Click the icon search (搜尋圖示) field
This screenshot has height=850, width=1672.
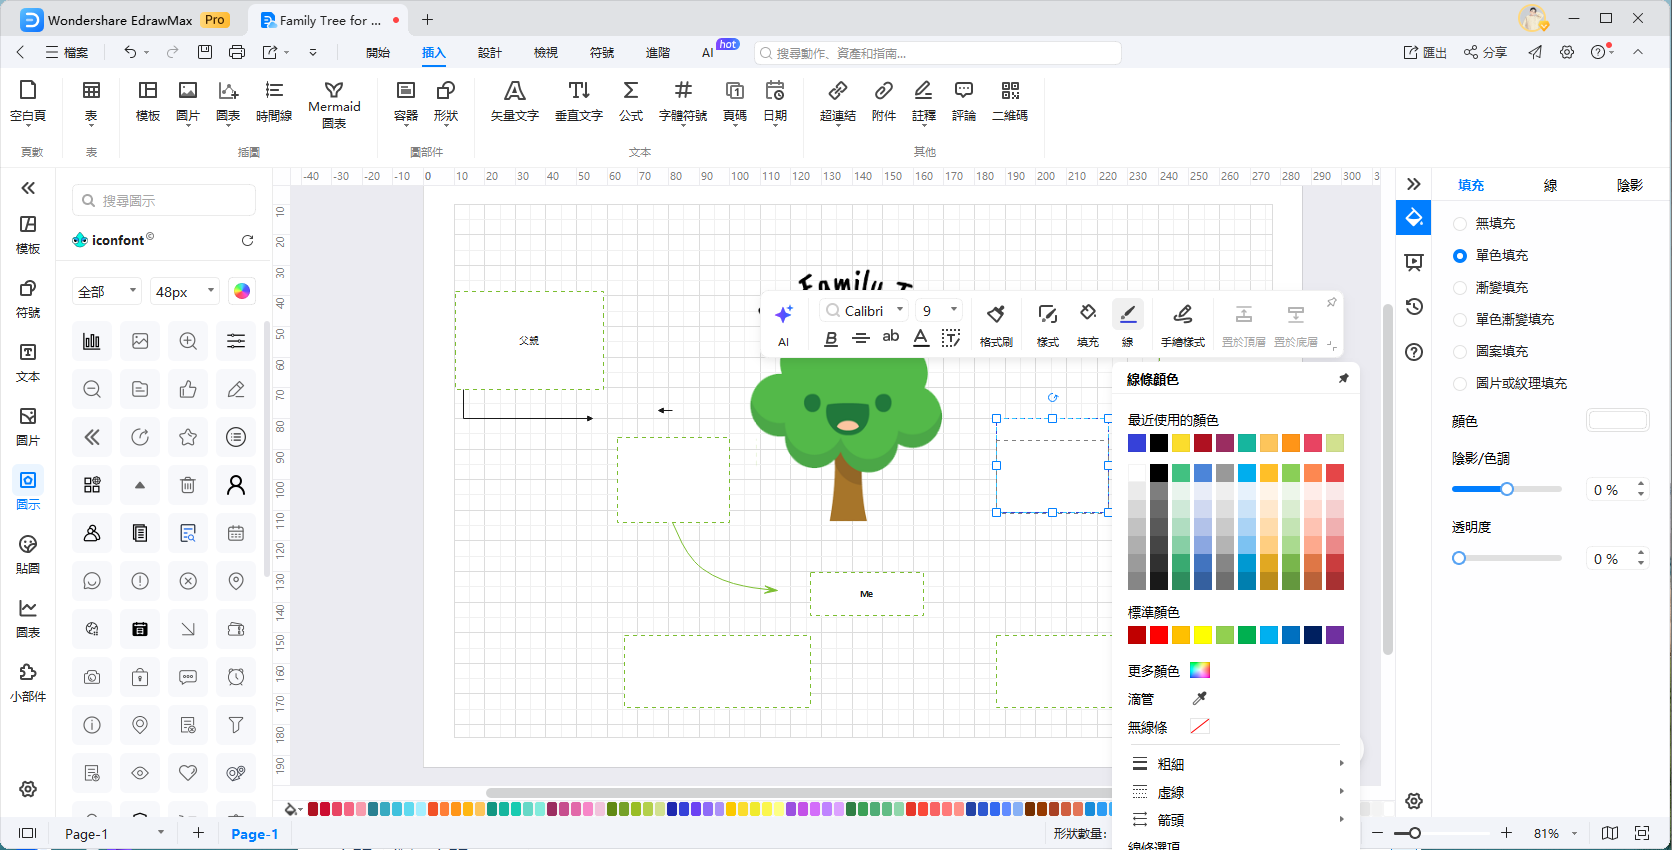165,201
